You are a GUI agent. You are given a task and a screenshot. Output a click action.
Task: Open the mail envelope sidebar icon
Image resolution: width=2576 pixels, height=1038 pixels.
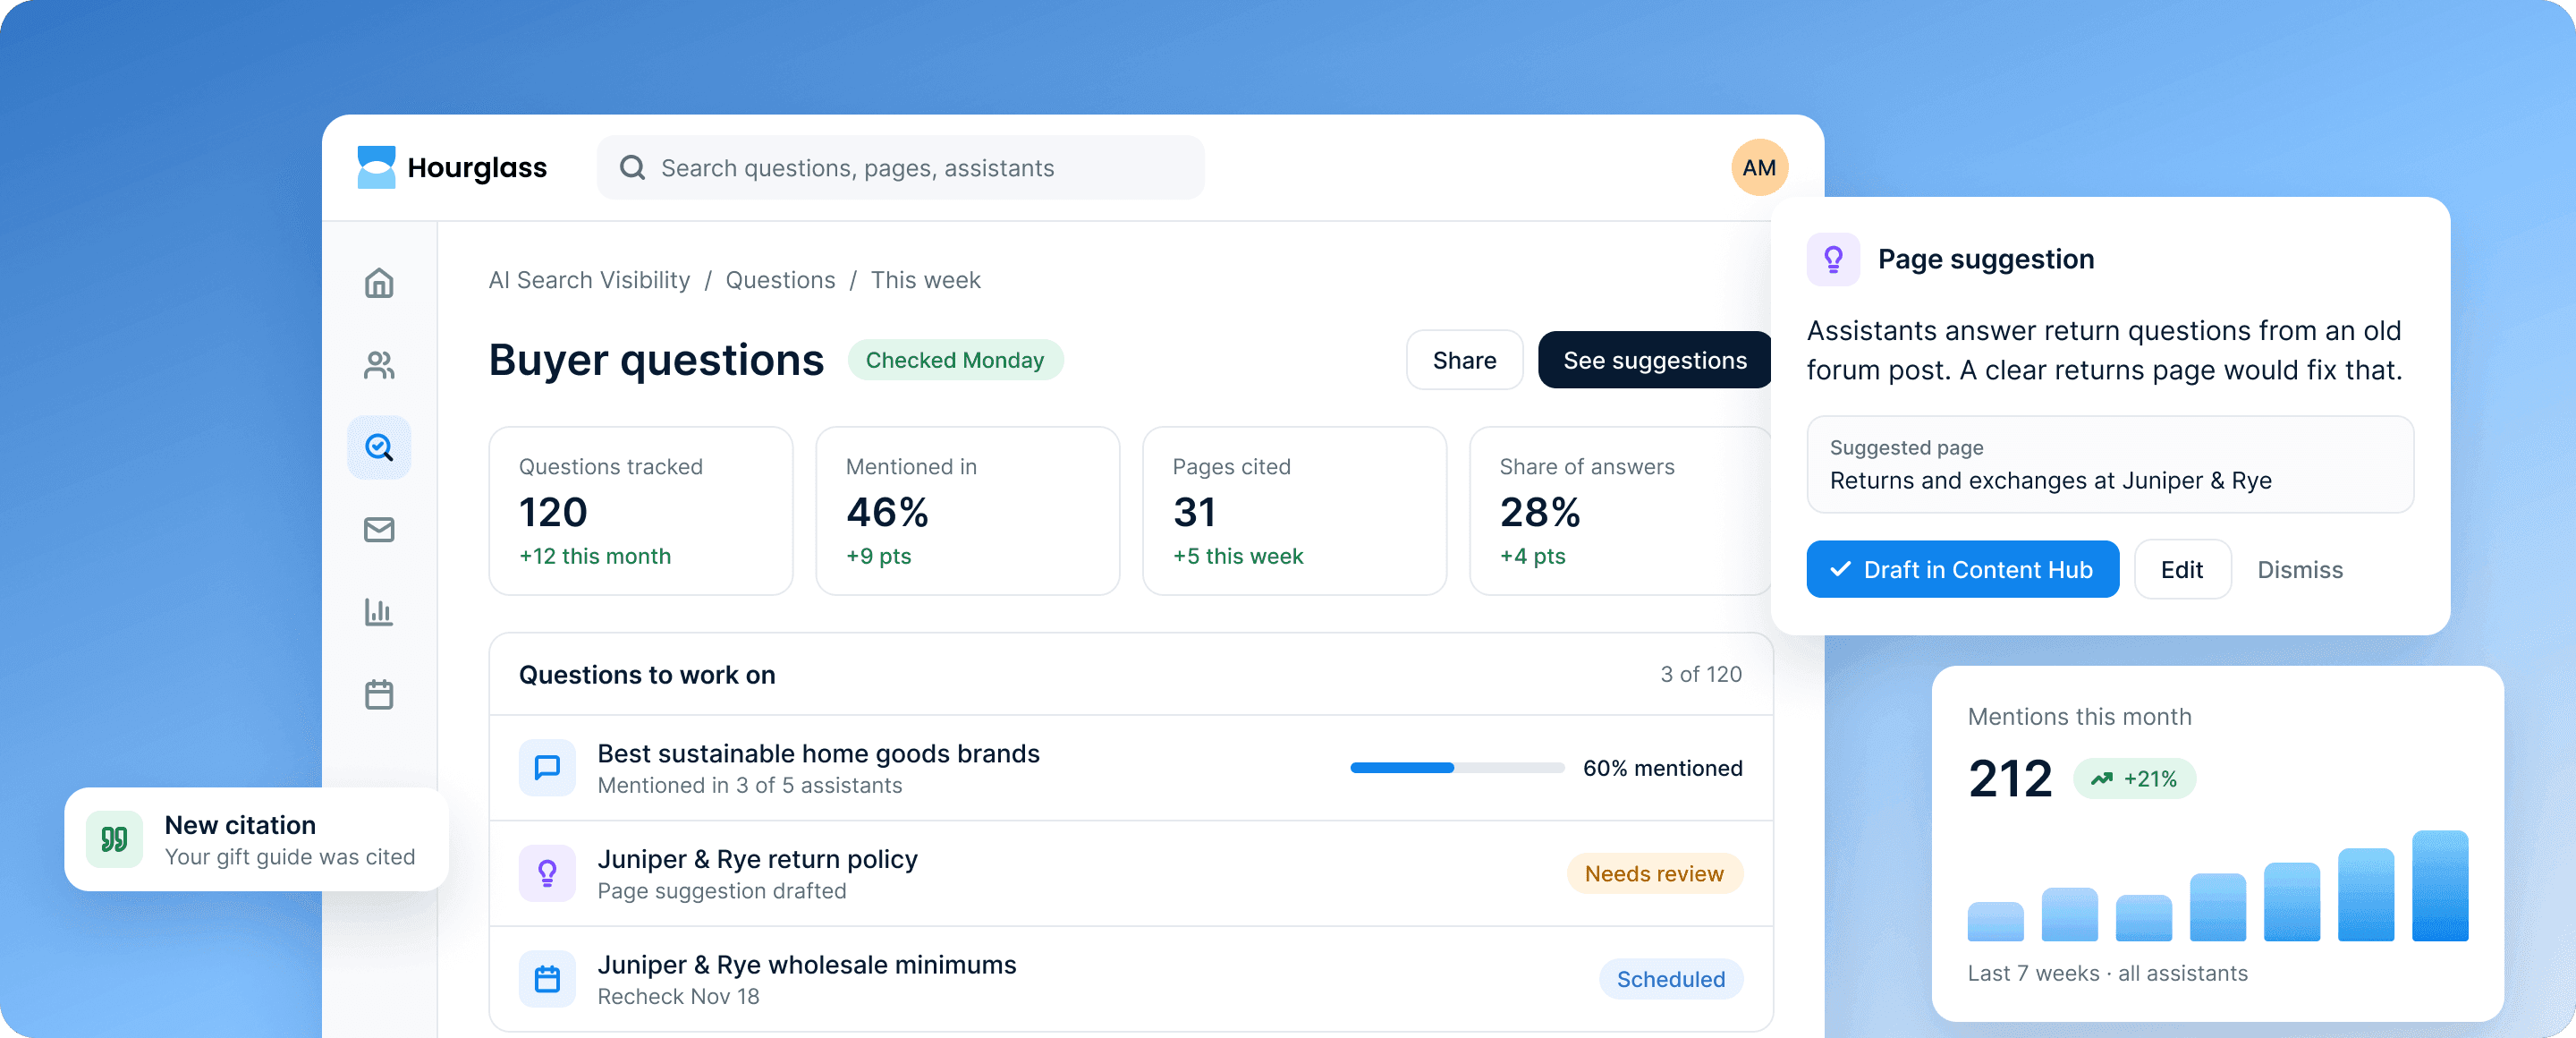[379, 529]
